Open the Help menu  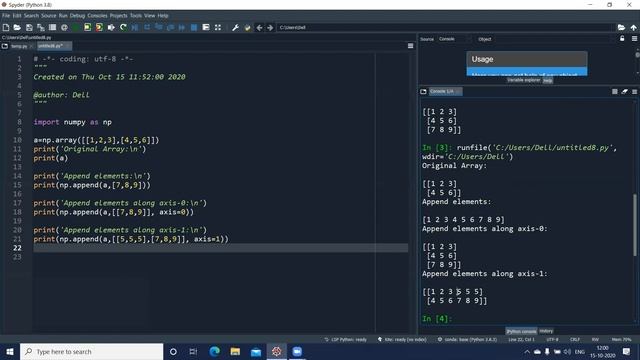pyautogui.click(x=163, y=16)
